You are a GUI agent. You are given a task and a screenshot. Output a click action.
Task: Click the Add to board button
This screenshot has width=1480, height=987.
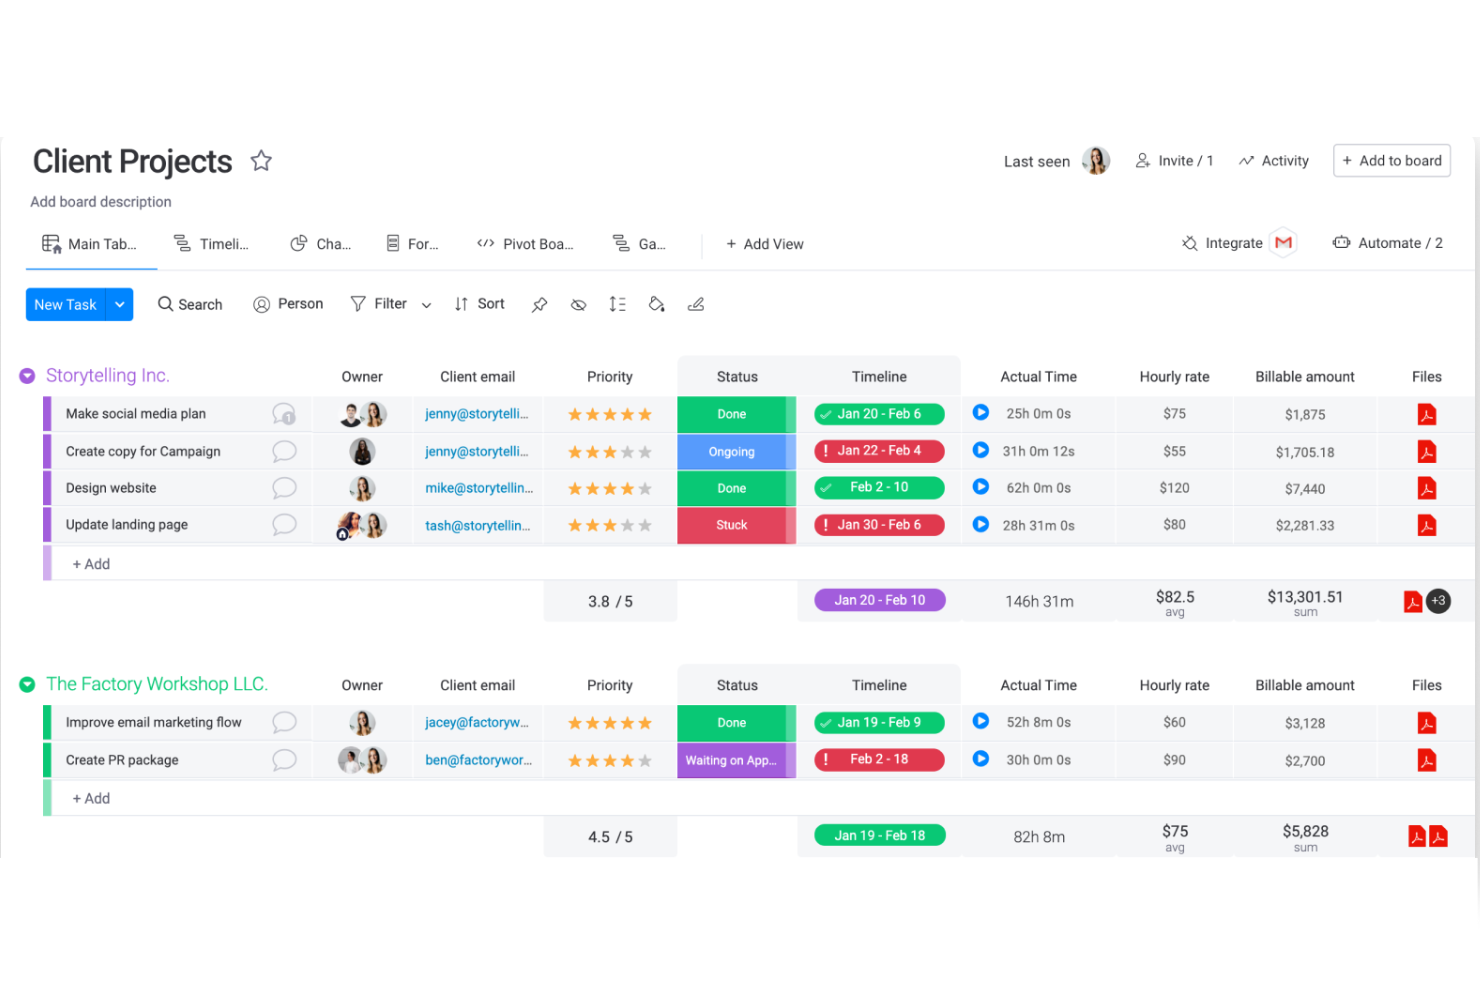tap(1391, 160)
